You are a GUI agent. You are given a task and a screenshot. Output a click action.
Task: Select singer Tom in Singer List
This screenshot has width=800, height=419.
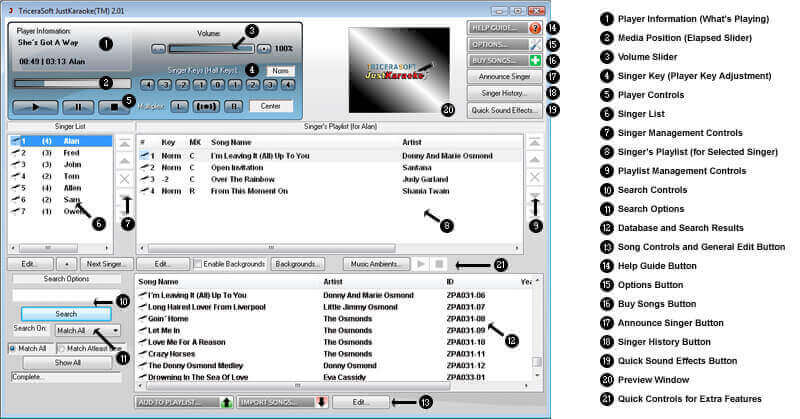[x=60, y=176]
